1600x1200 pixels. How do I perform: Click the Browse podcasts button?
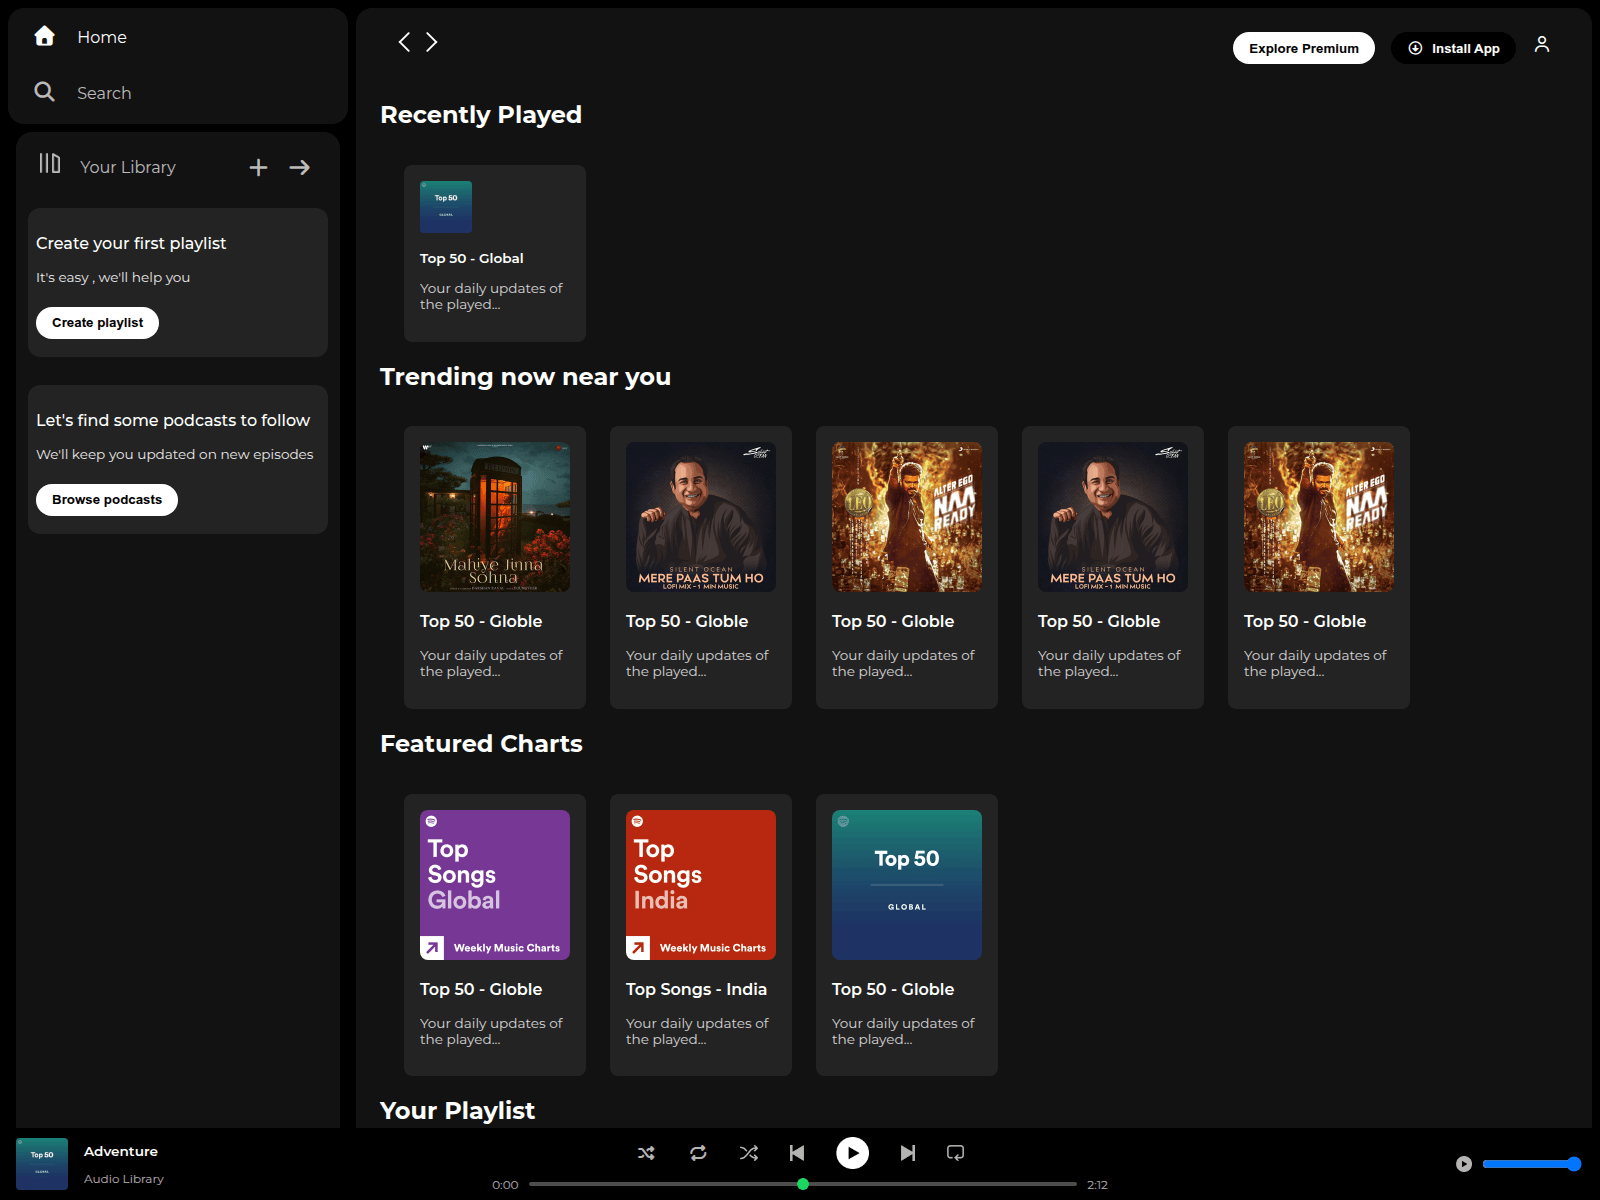pyautogui.click(x=107, y=500)
